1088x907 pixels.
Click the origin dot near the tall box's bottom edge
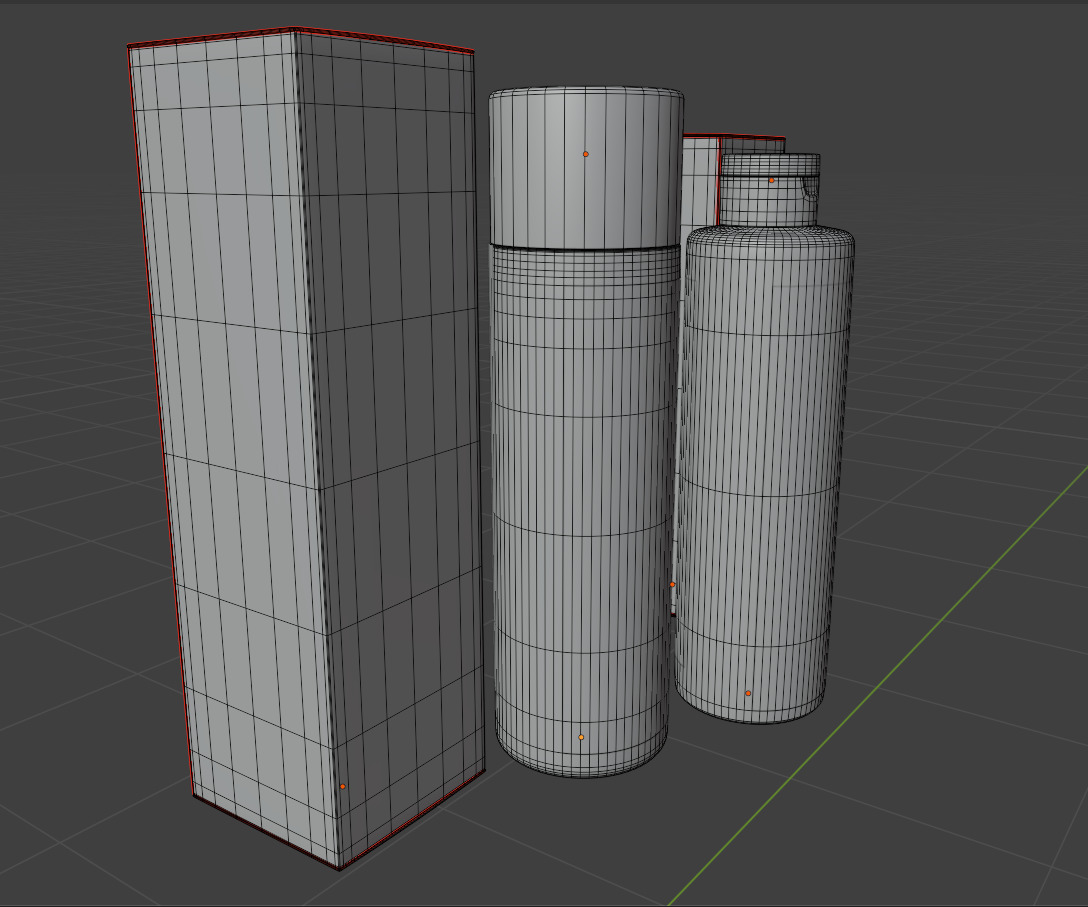tap(342, 786)
